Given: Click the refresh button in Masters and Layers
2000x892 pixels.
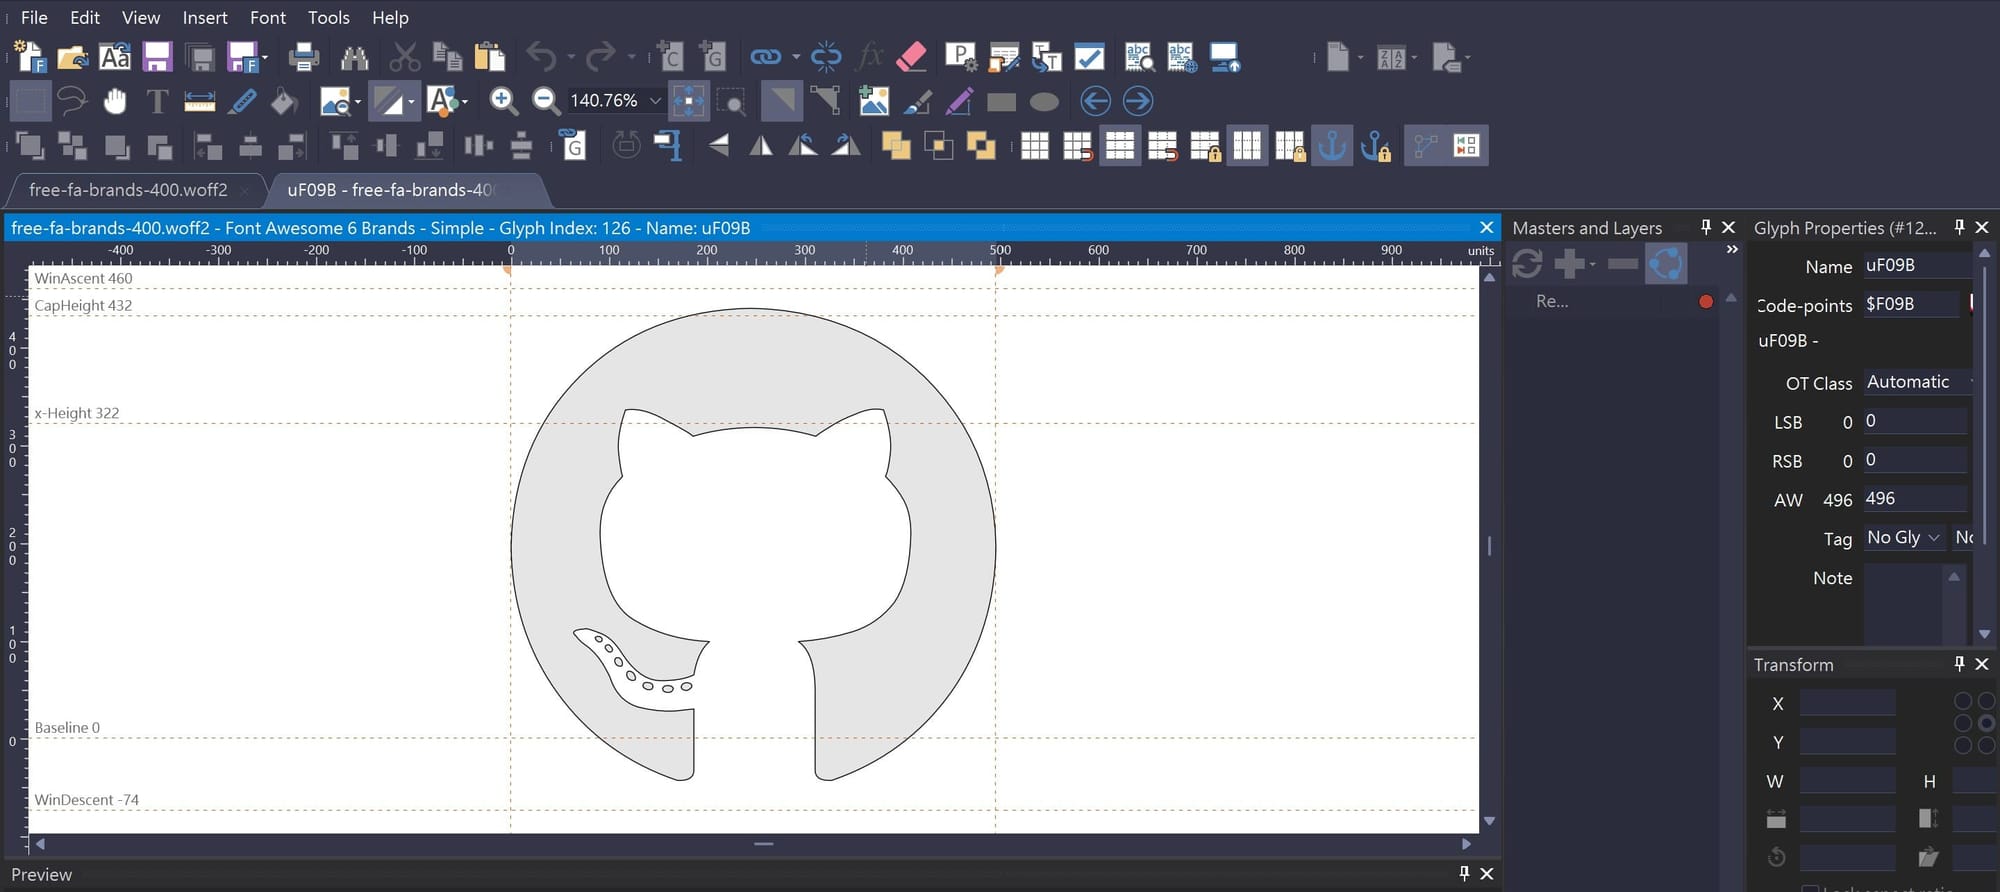Looking at the screenshot, I should click(x=1527, y=264).
